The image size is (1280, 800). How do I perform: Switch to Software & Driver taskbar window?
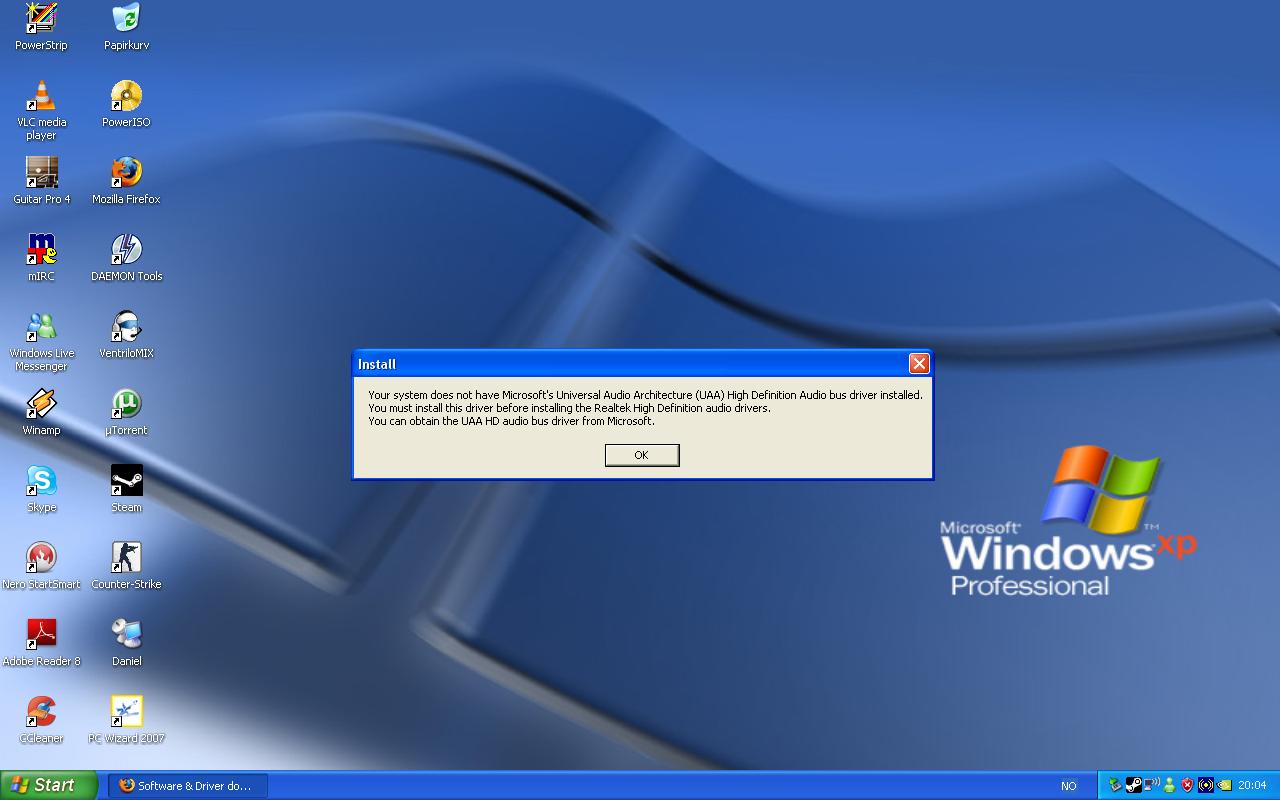[187, 786]
